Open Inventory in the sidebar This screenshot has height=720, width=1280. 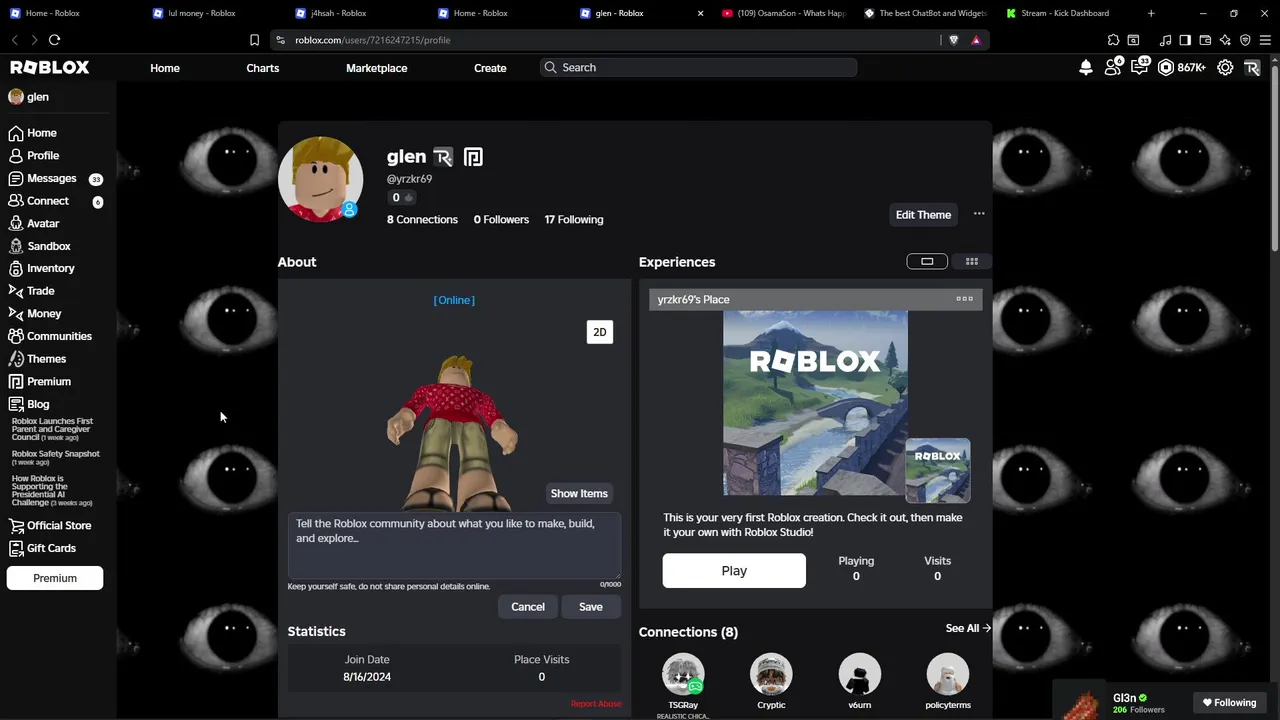pyautogui.click(x=51, y=269)
